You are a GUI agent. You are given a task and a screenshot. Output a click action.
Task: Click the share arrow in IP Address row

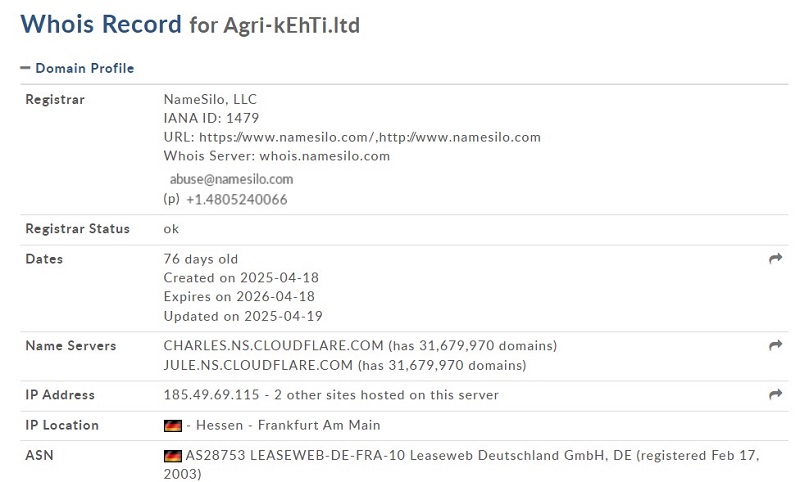776,394
